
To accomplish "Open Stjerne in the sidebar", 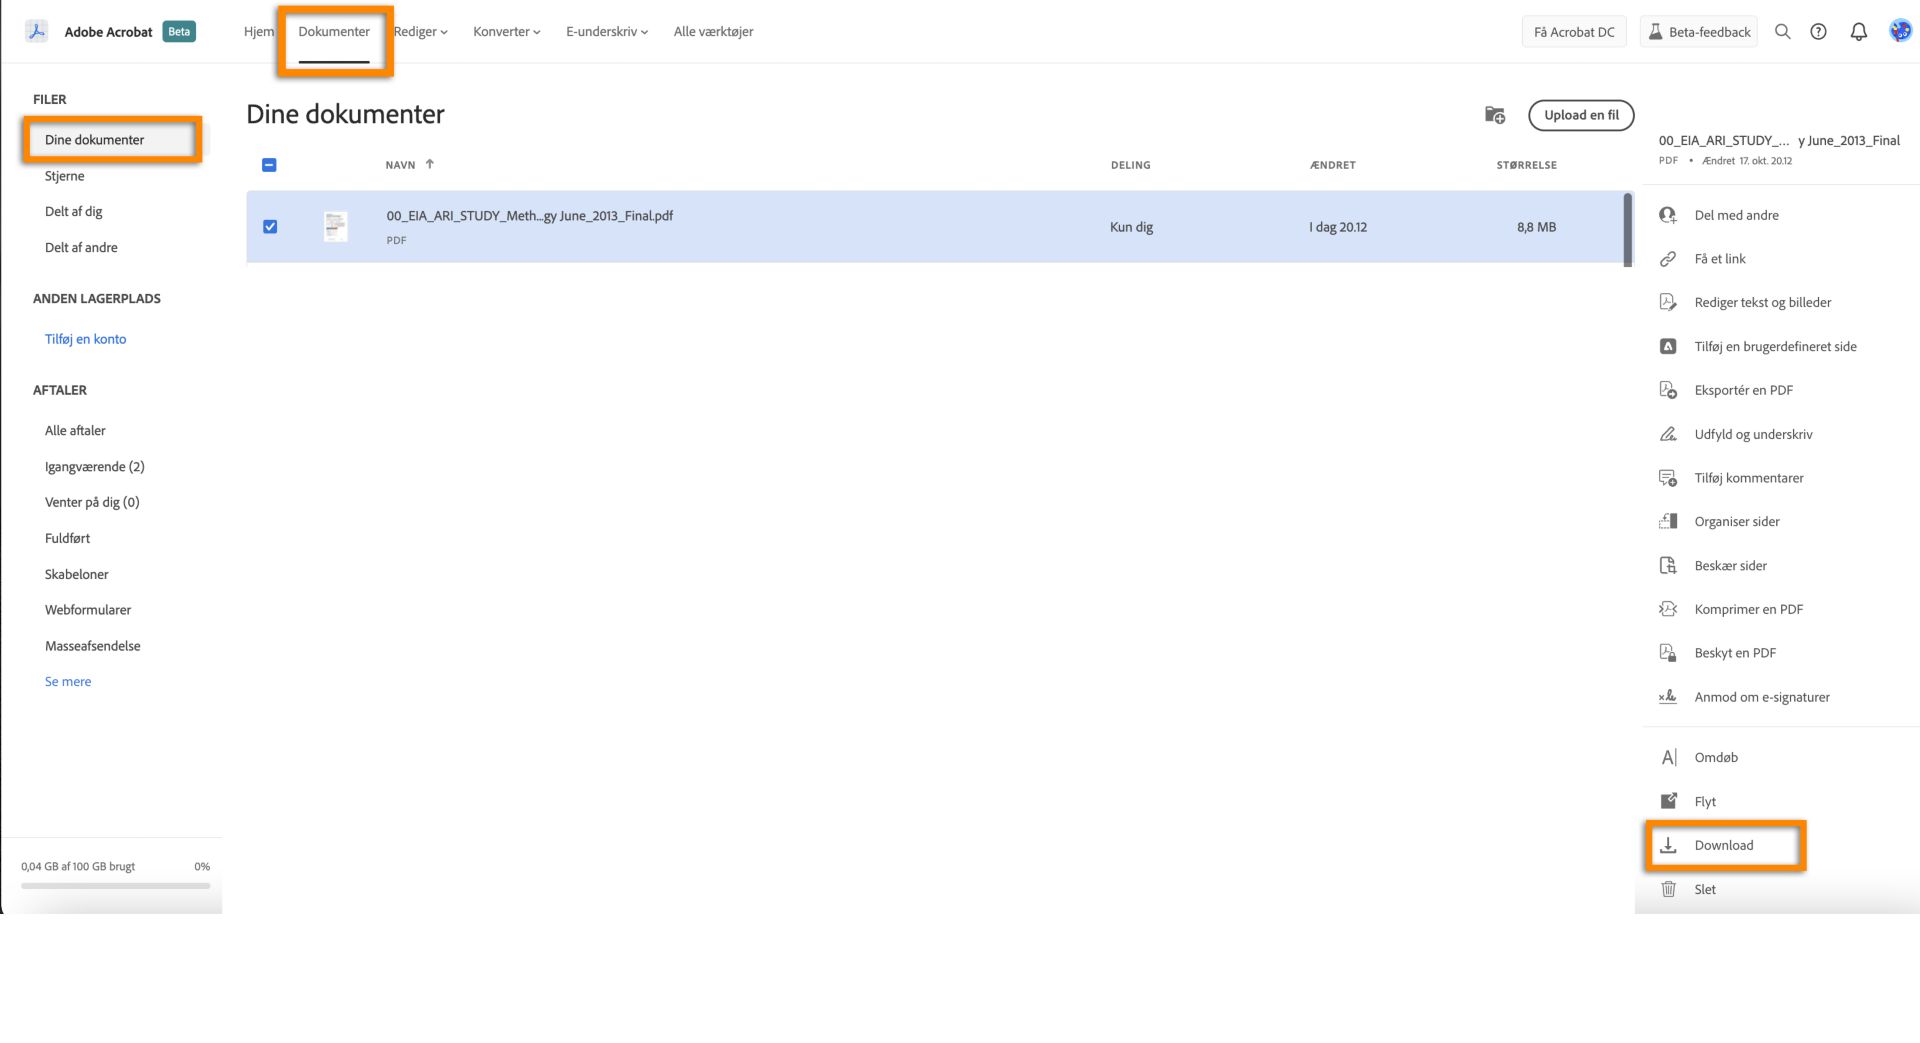I will 65,176.
